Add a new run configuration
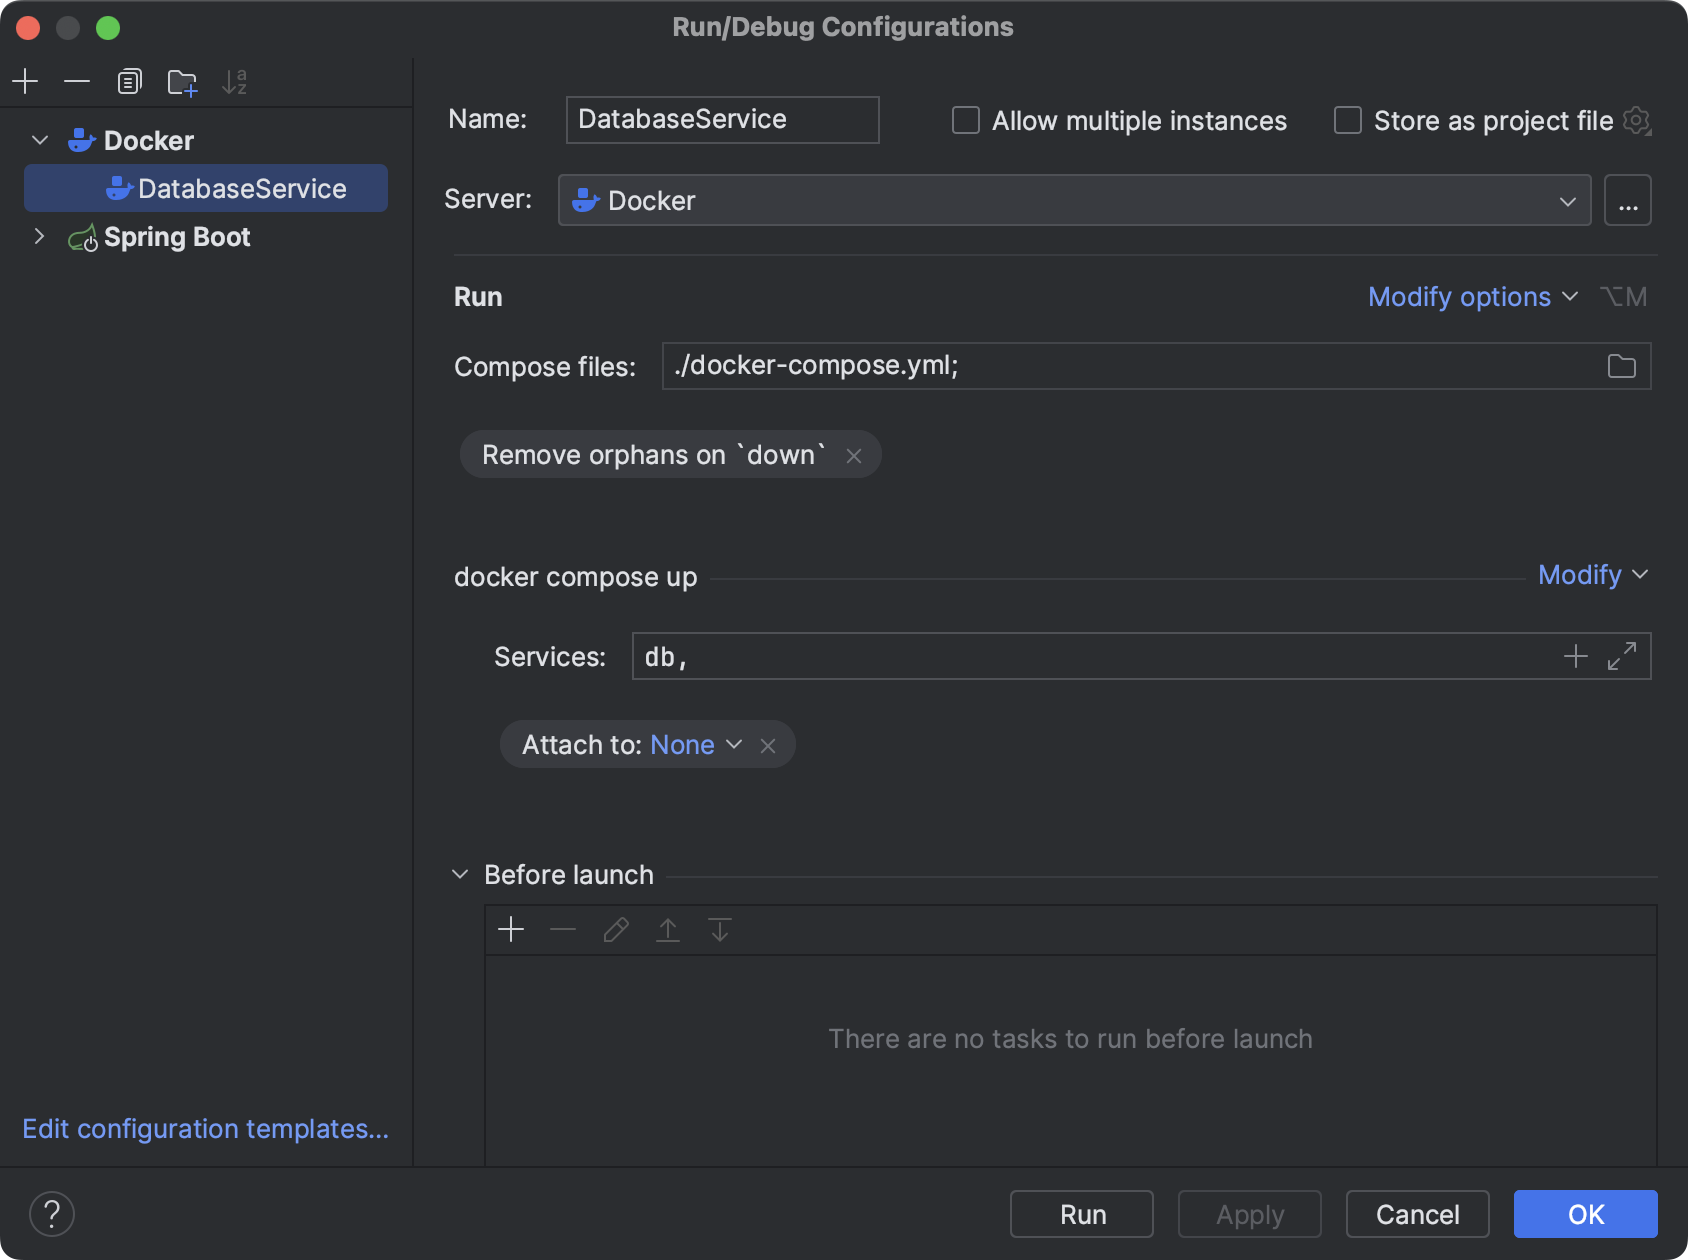Viewport: 1688px width, 1260px height. pyautogui.click(x=25, y=81)
